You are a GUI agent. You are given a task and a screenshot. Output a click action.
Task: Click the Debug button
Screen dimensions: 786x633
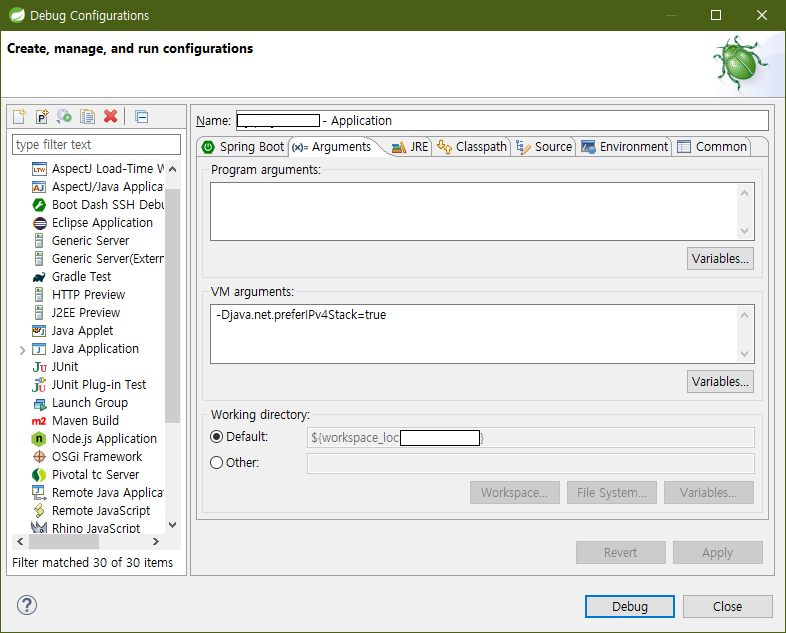click(630, 606)
